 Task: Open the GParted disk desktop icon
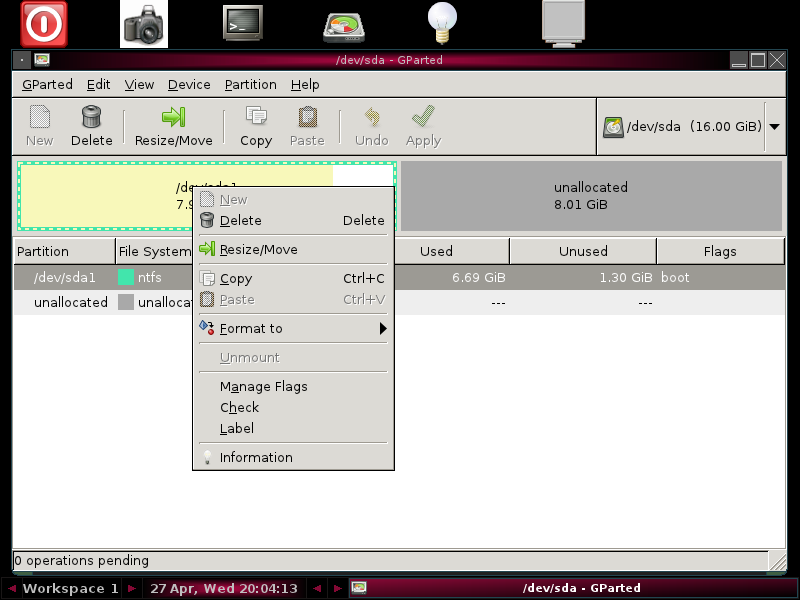pos(344,27)
